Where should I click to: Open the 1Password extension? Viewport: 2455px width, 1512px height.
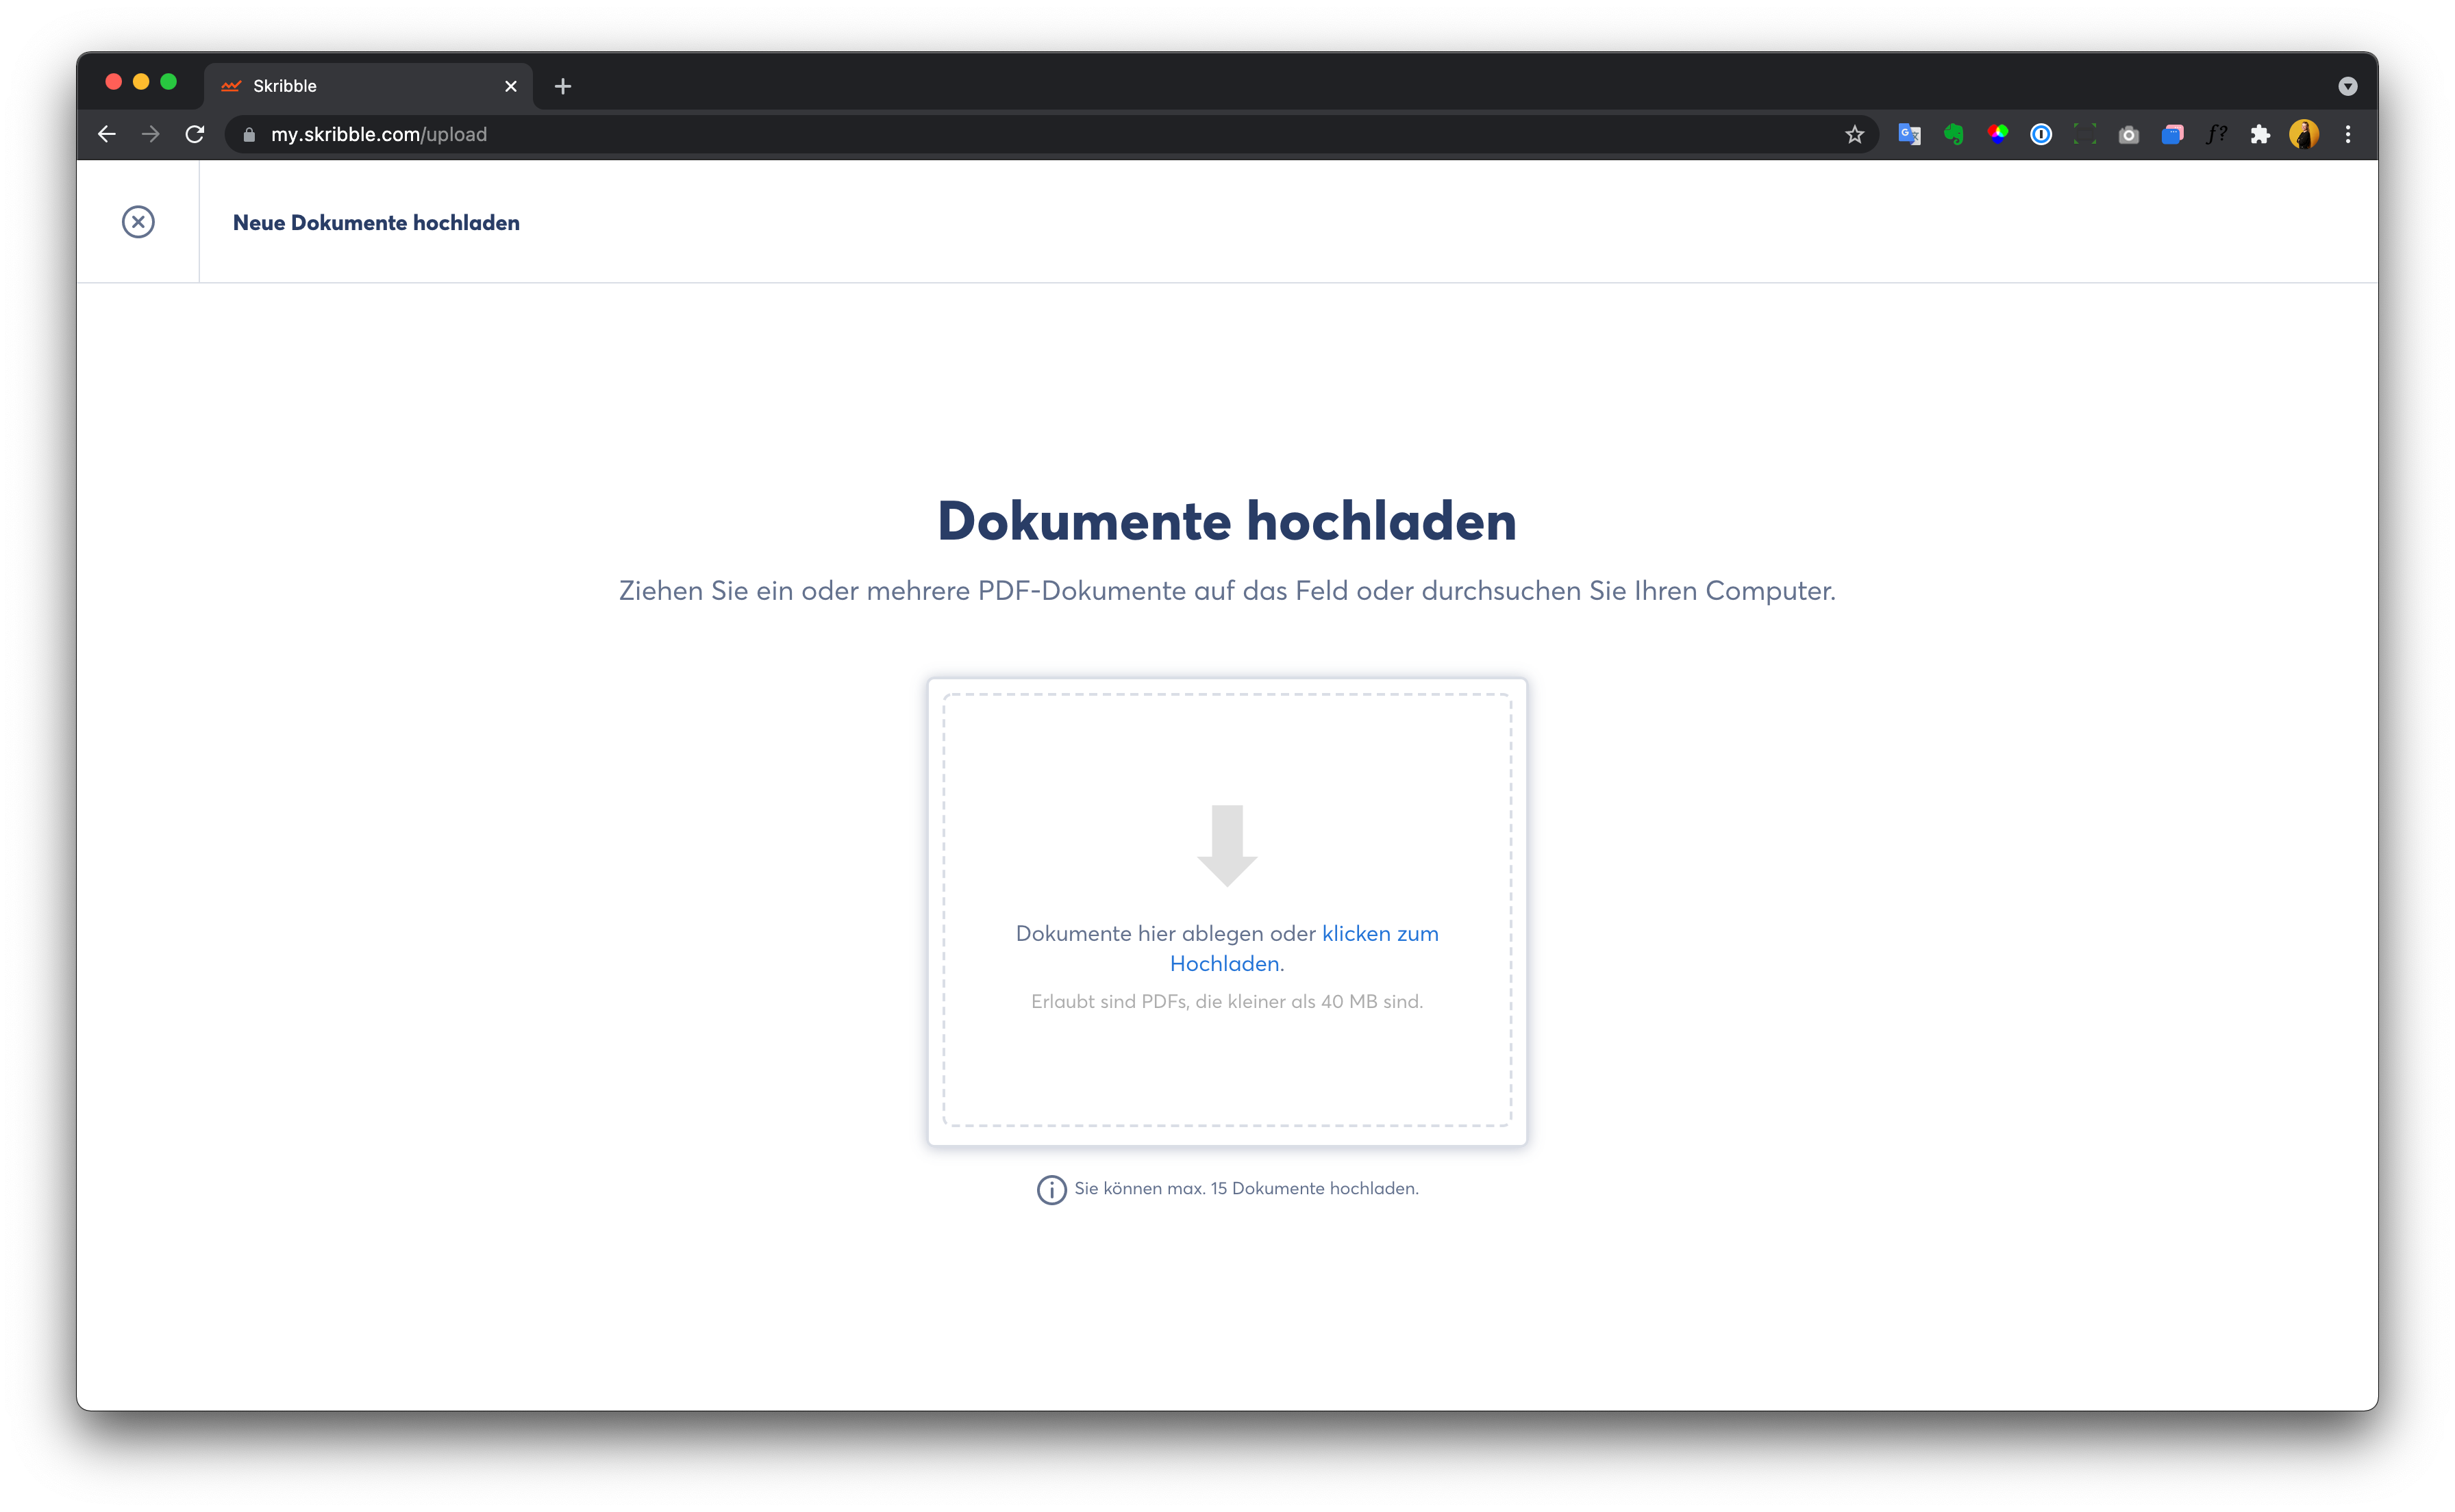[x=2041, y=135]
